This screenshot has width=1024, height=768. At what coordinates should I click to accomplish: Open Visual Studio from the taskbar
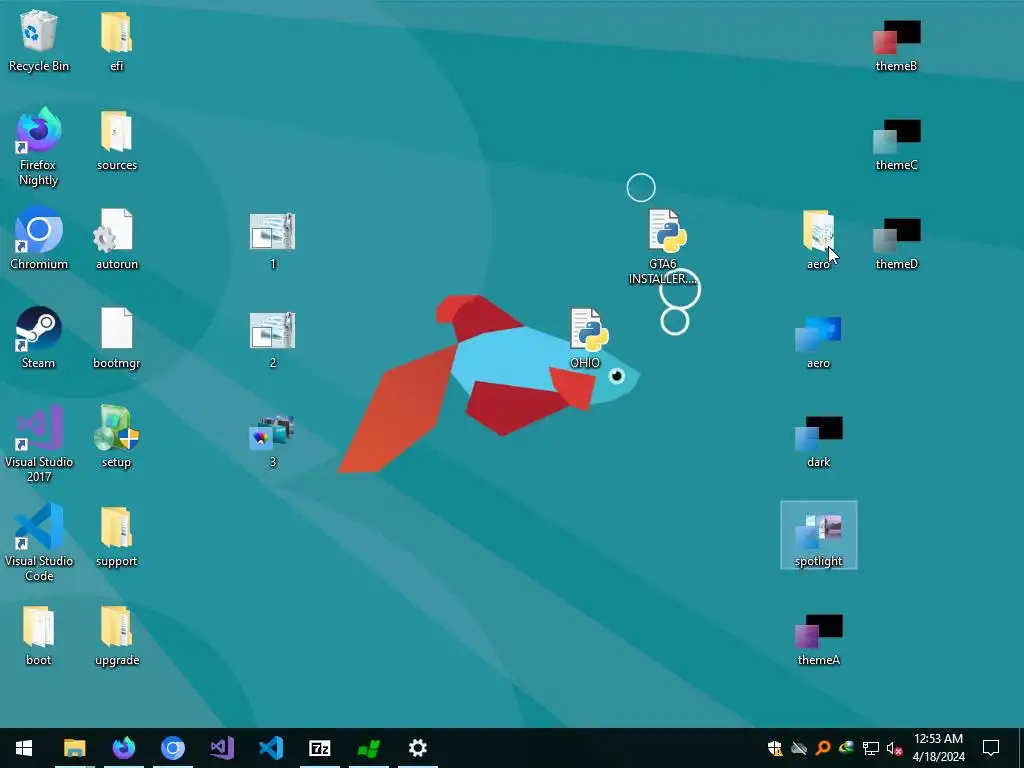(x=221, y=748)
